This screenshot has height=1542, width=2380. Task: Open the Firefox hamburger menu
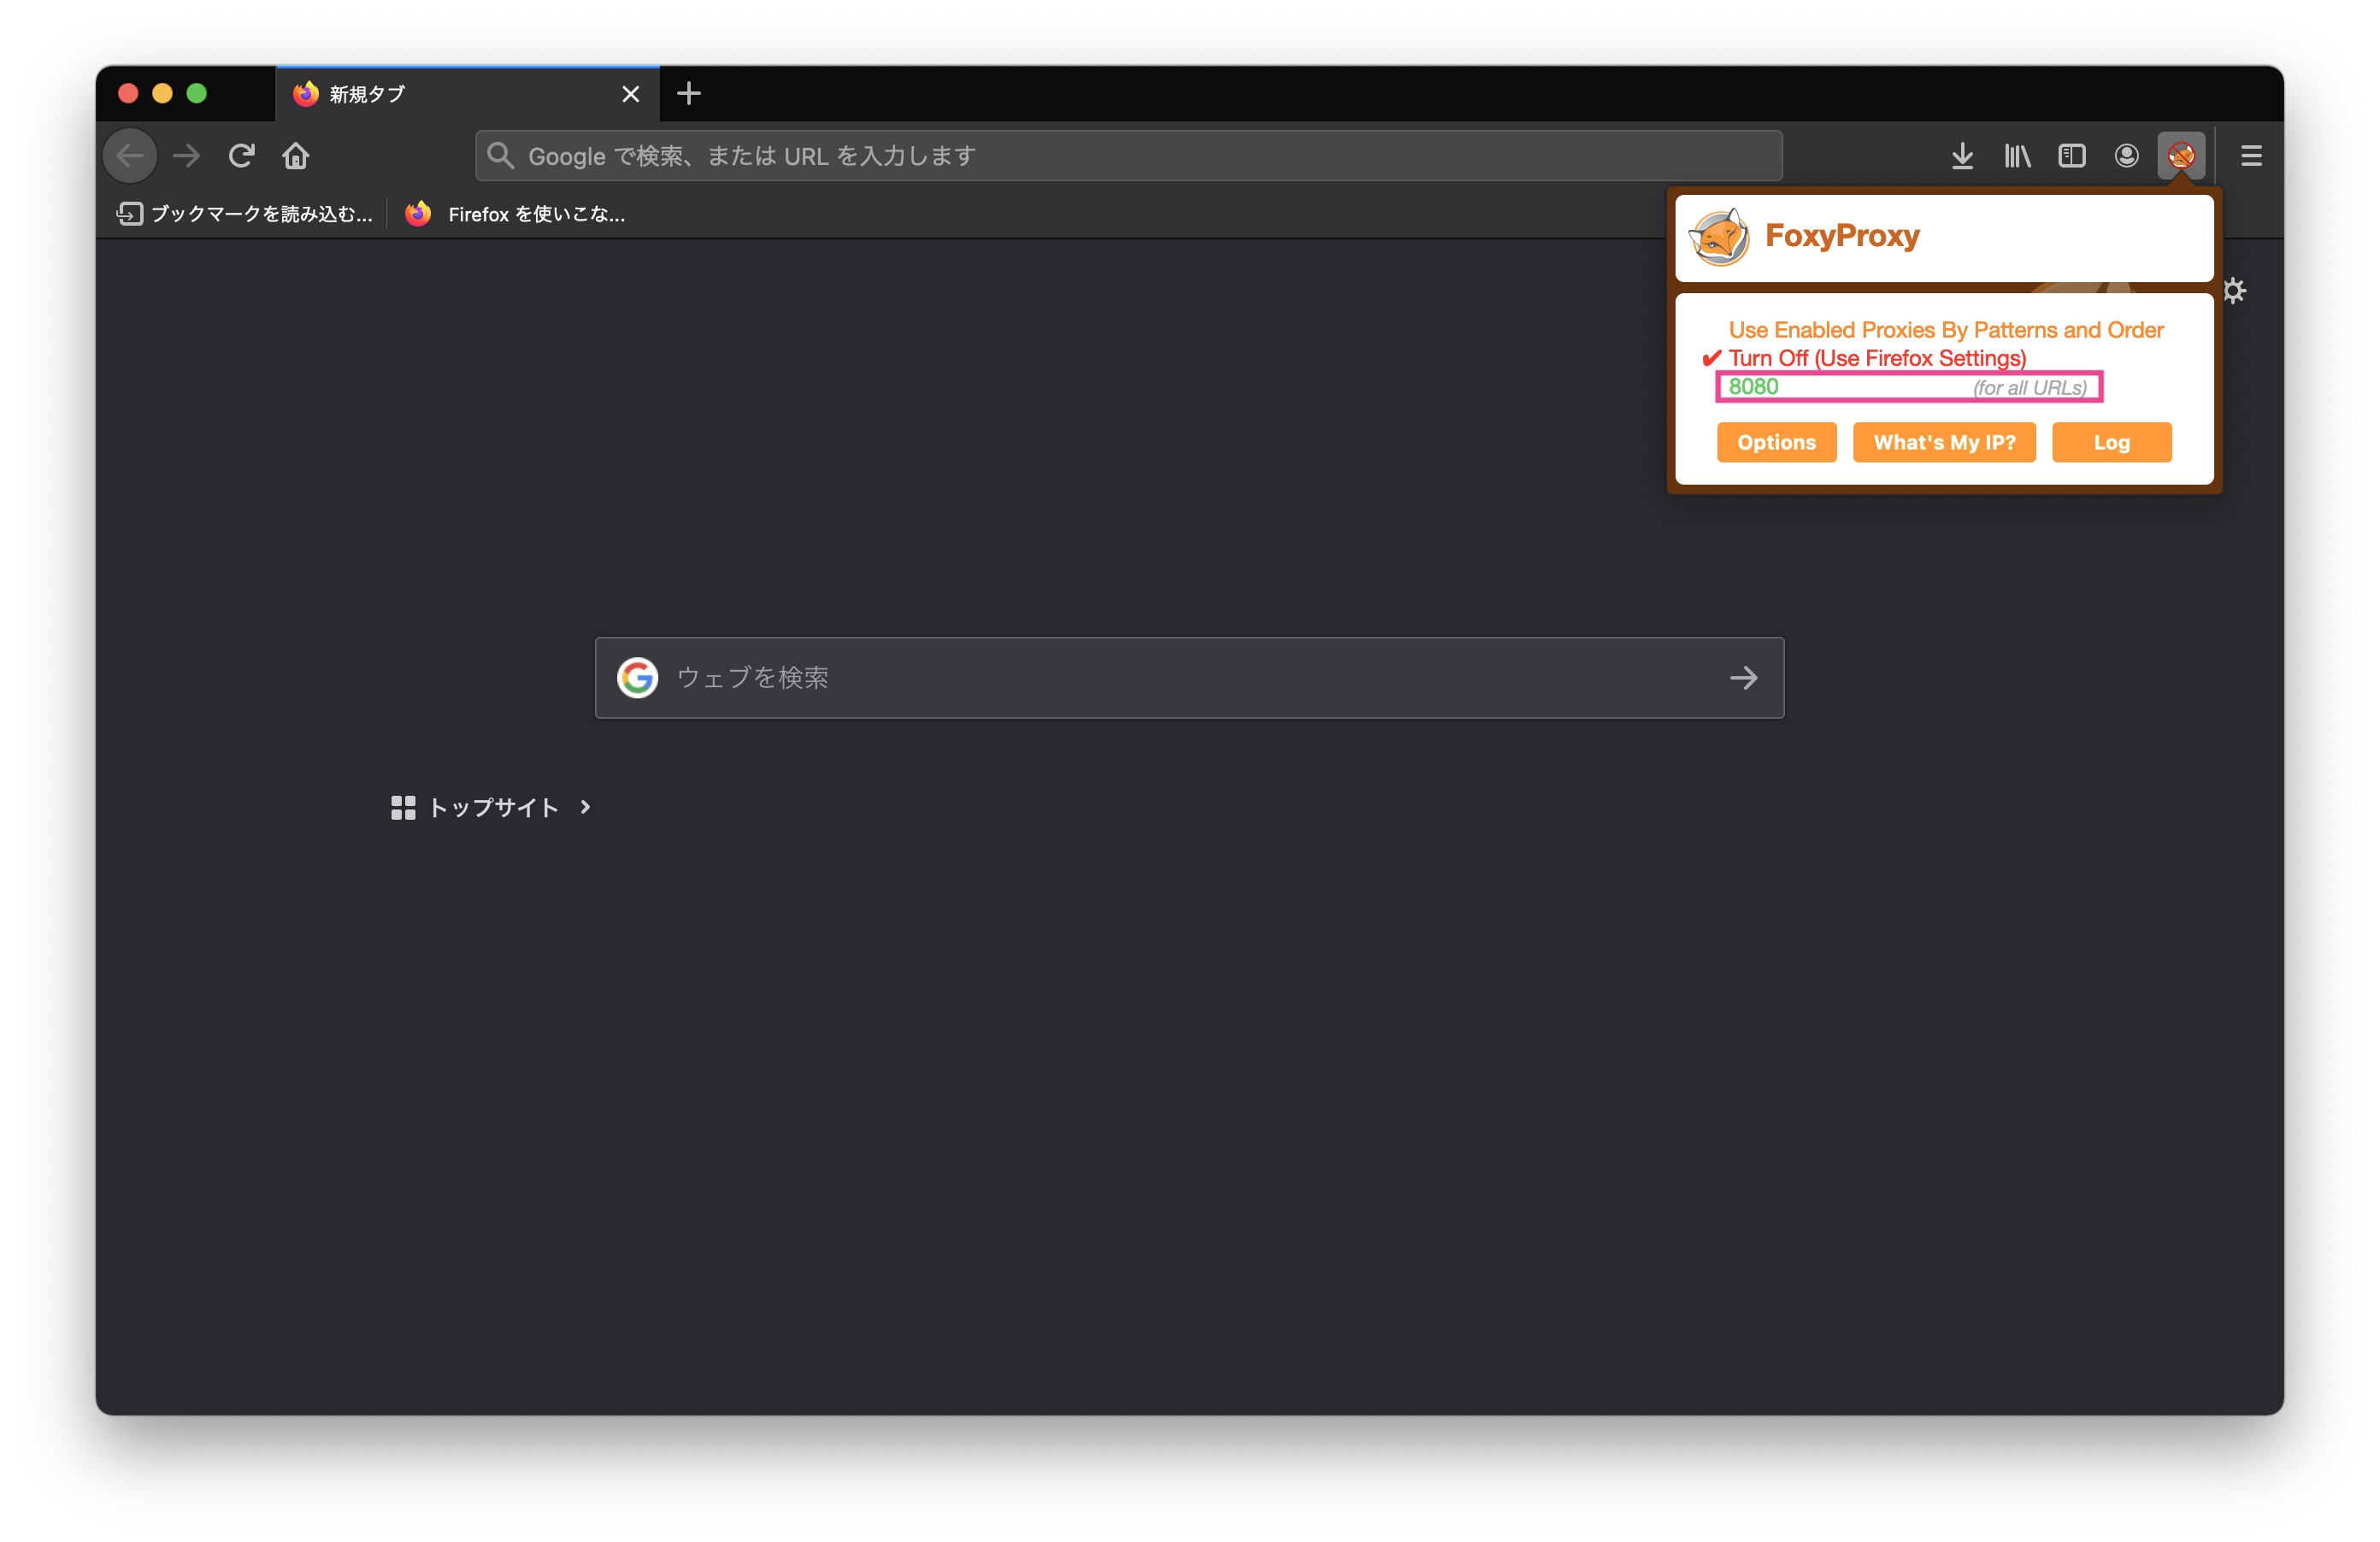tap(2251, 156)
